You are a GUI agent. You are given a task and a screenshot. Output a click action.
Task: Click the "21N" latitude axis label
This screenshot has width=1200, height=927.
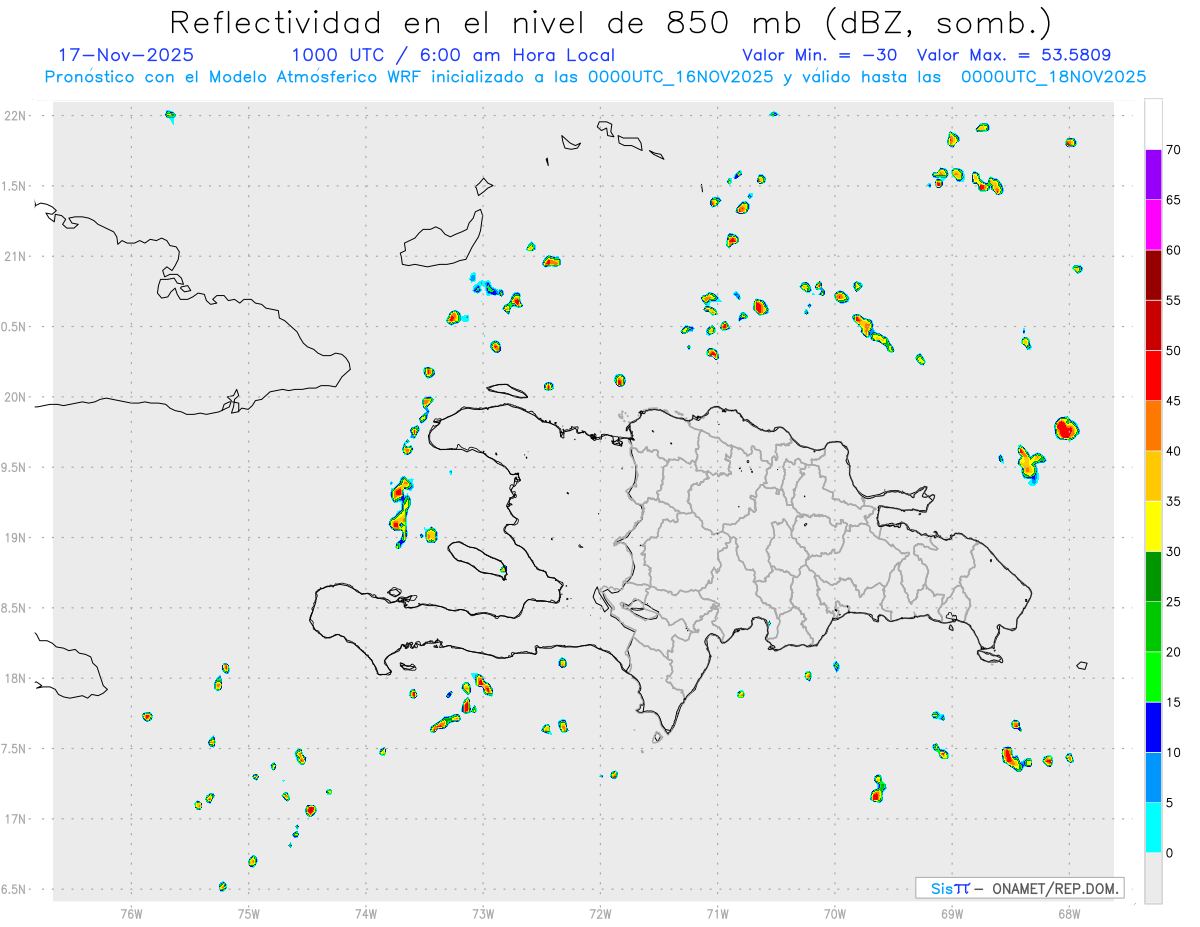(17, 256)
